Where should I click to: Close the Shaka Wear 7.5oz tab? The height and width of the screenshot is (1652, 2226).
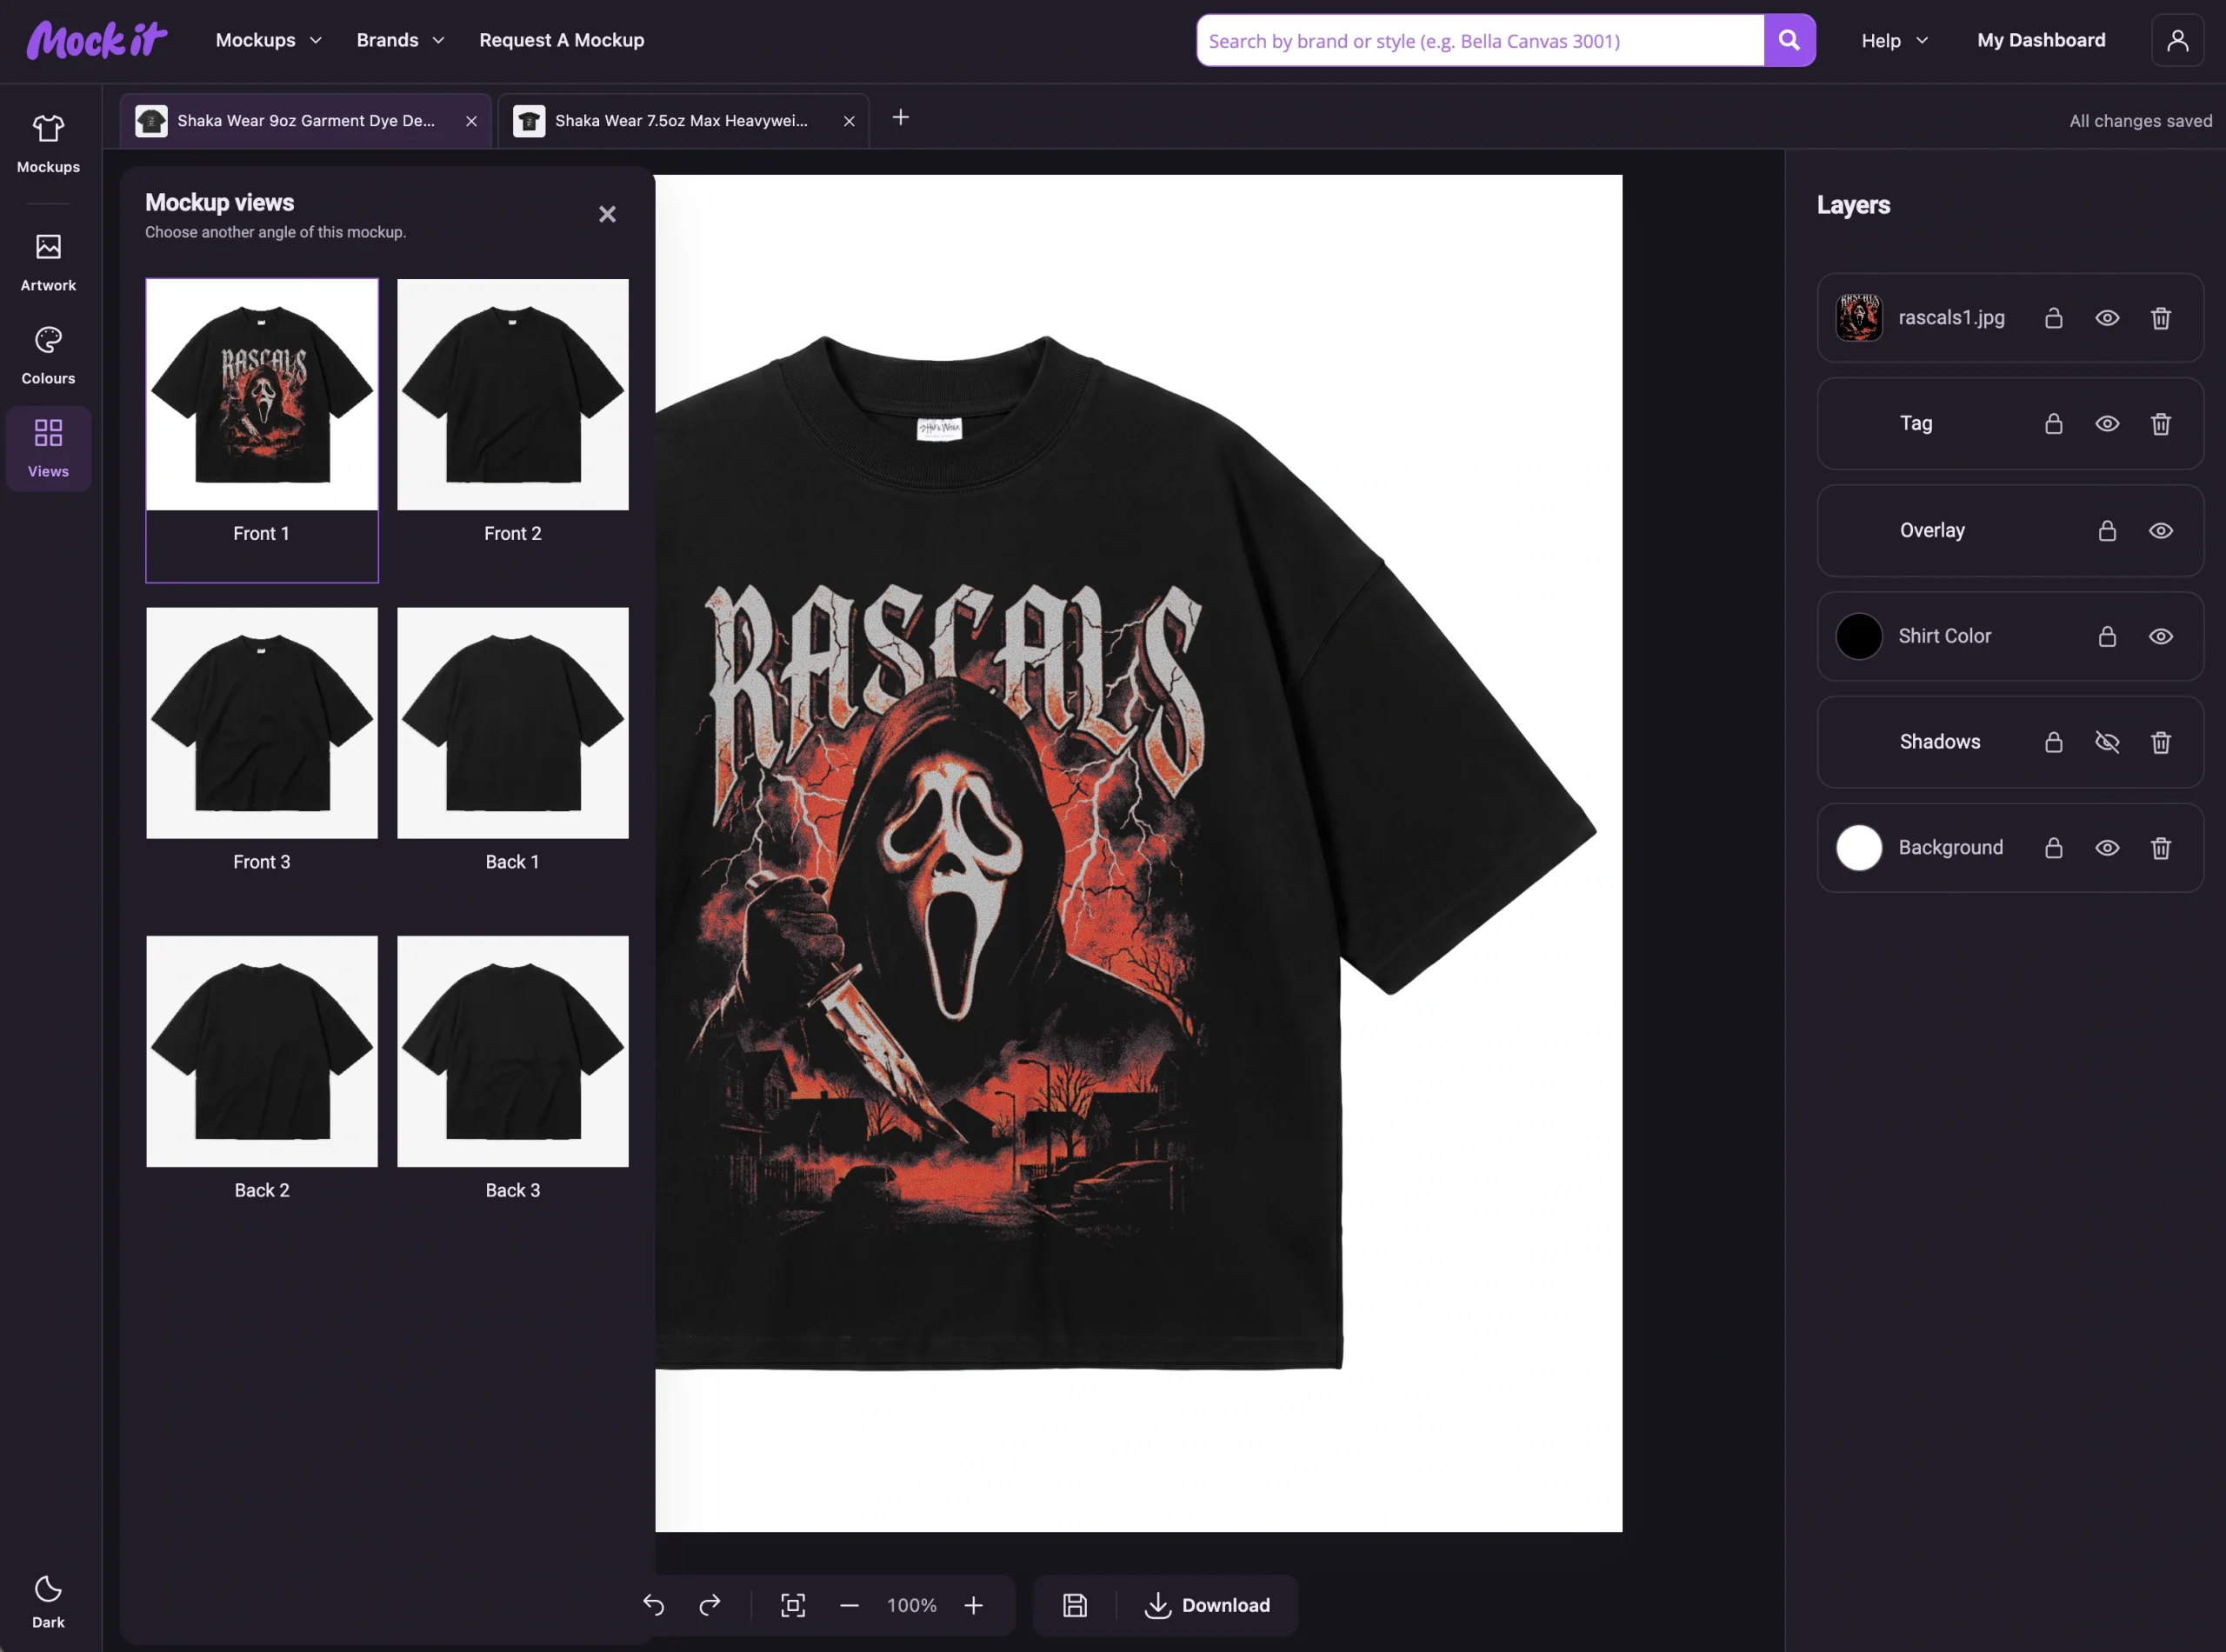[849, 121]
